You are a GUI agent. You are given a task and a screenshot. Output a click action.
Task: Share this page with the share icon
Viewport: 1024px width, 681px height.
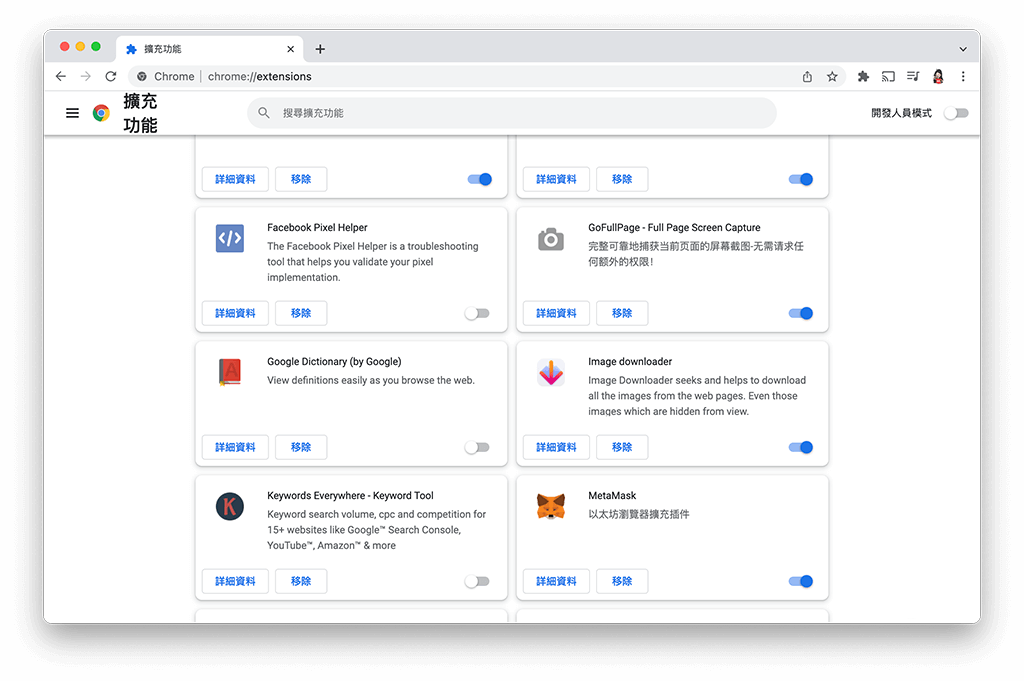[807, 76]
